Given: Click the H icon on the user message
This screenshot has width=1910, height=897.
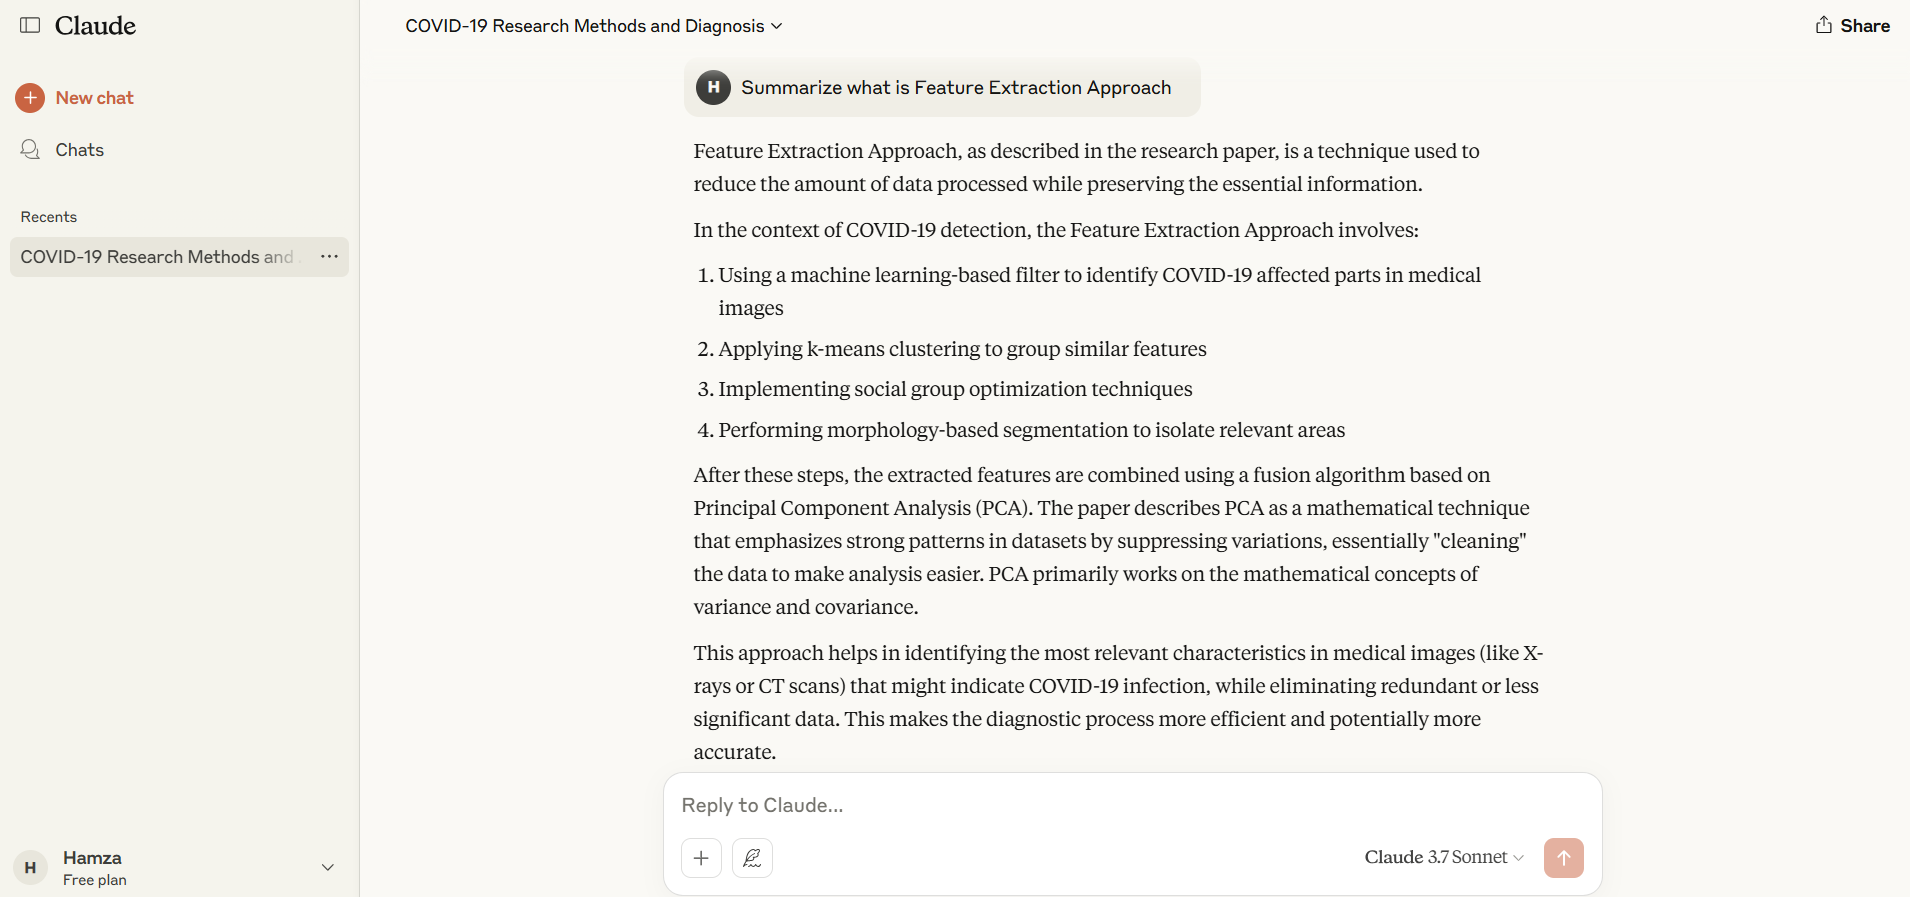Looking at the screenshot, I should (x=713, y=88).
